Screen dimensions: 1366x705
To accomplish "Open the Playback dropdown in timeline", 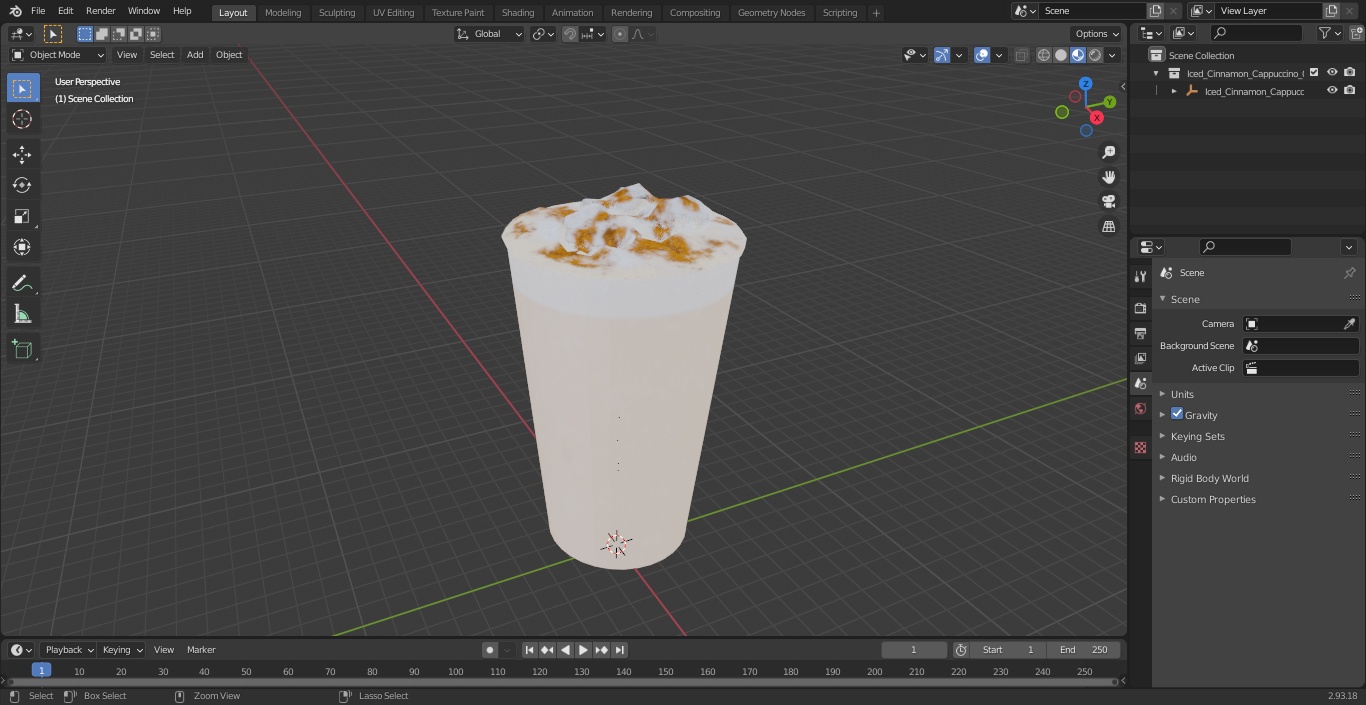I will pos(69,650).
